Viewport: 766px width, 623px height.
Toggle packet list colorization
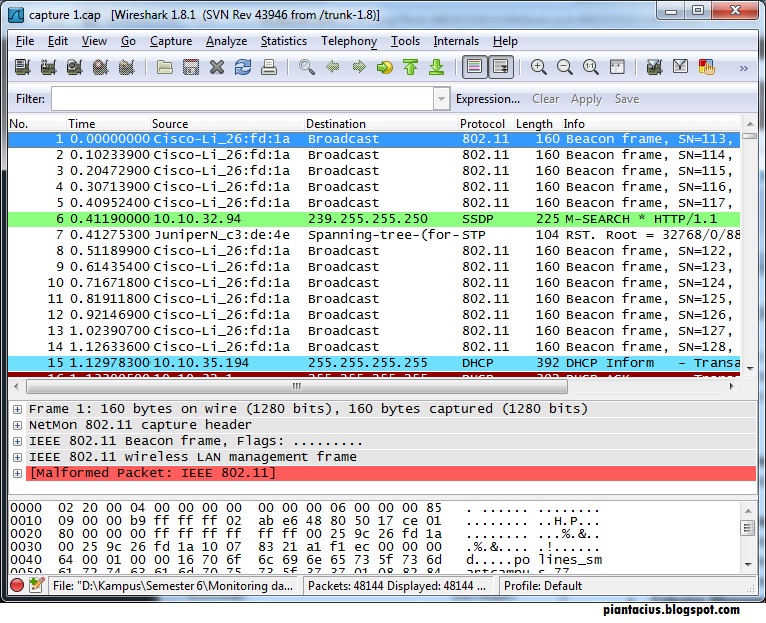pyautogui.click(x=475, y=67)
